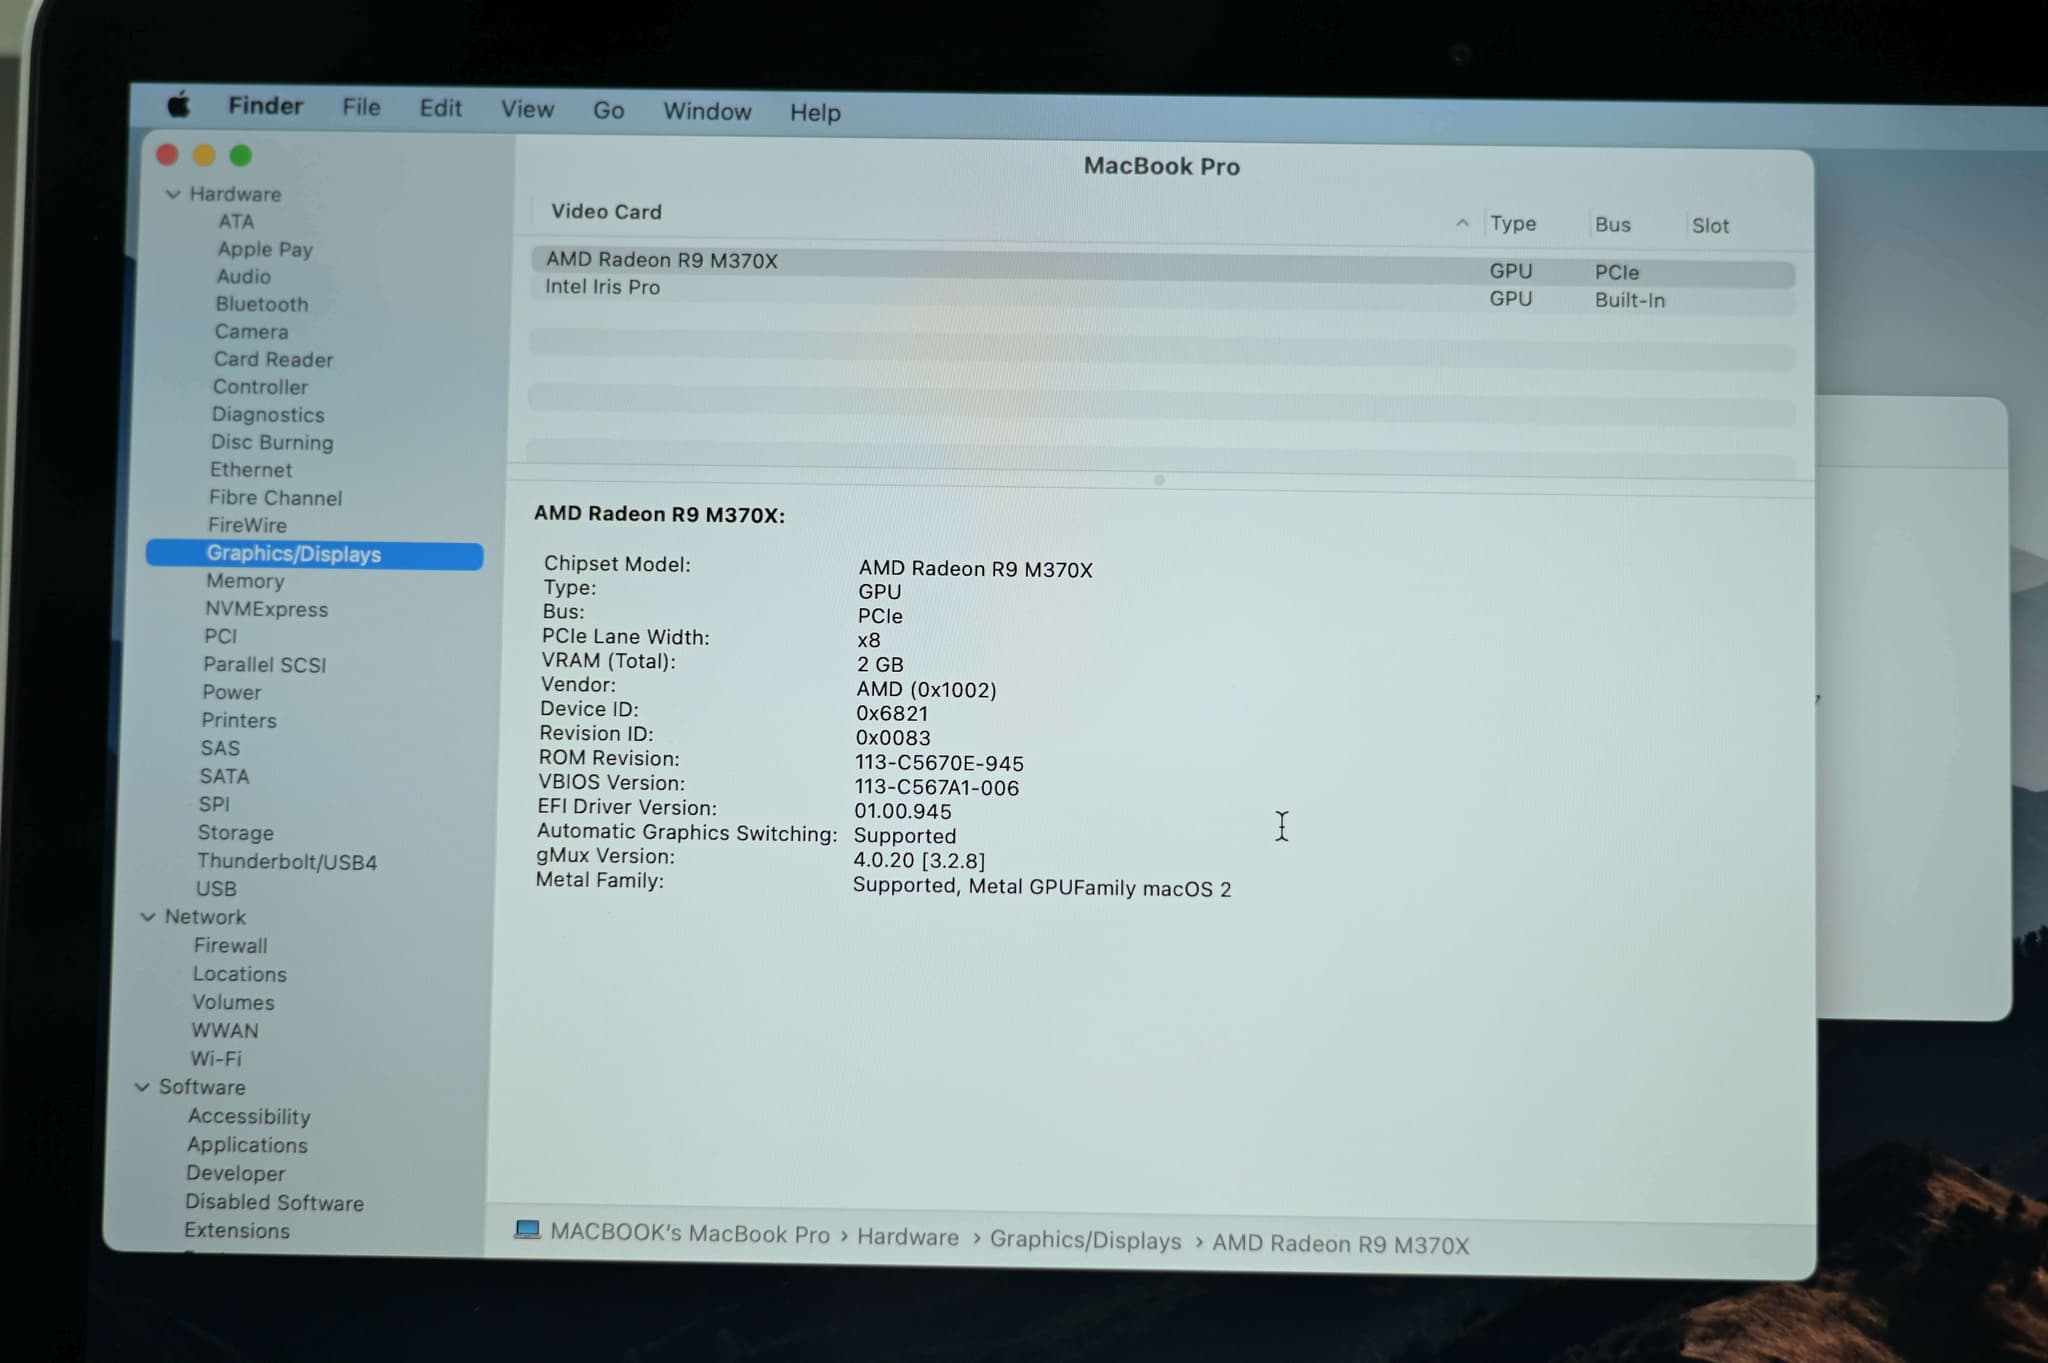Click the Bus column header
Image resolution: width=2048 pixels, height=1363 pixels.
pos(1612,225)
